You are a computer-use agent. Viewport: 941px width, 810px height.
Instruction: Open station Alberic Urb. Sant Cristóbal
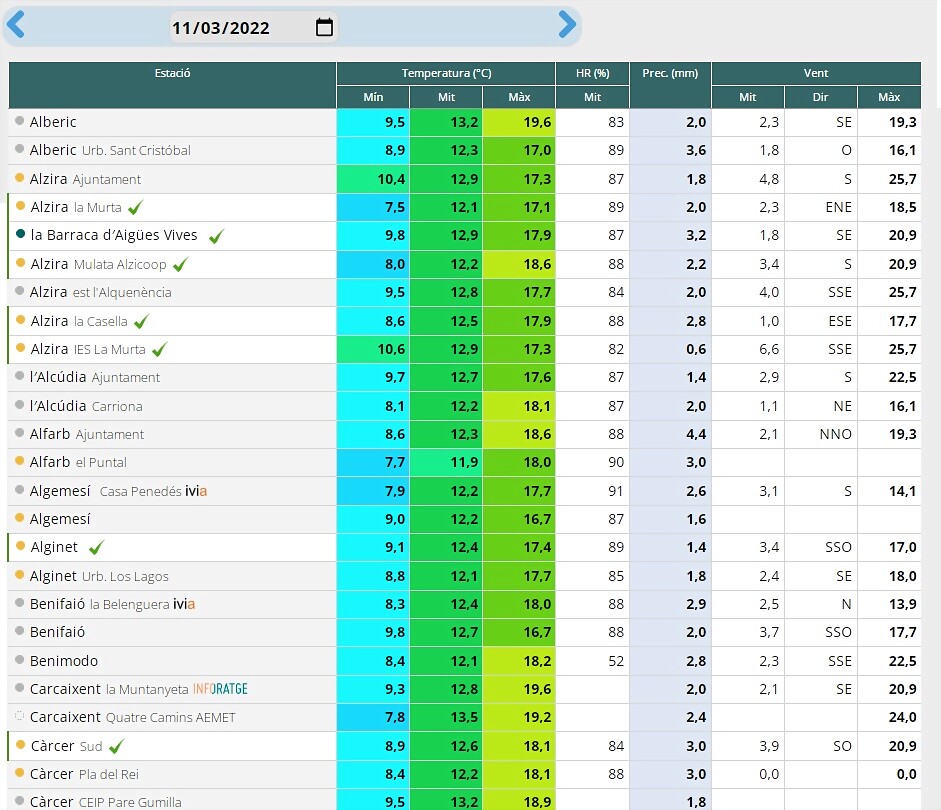(110, 150)
